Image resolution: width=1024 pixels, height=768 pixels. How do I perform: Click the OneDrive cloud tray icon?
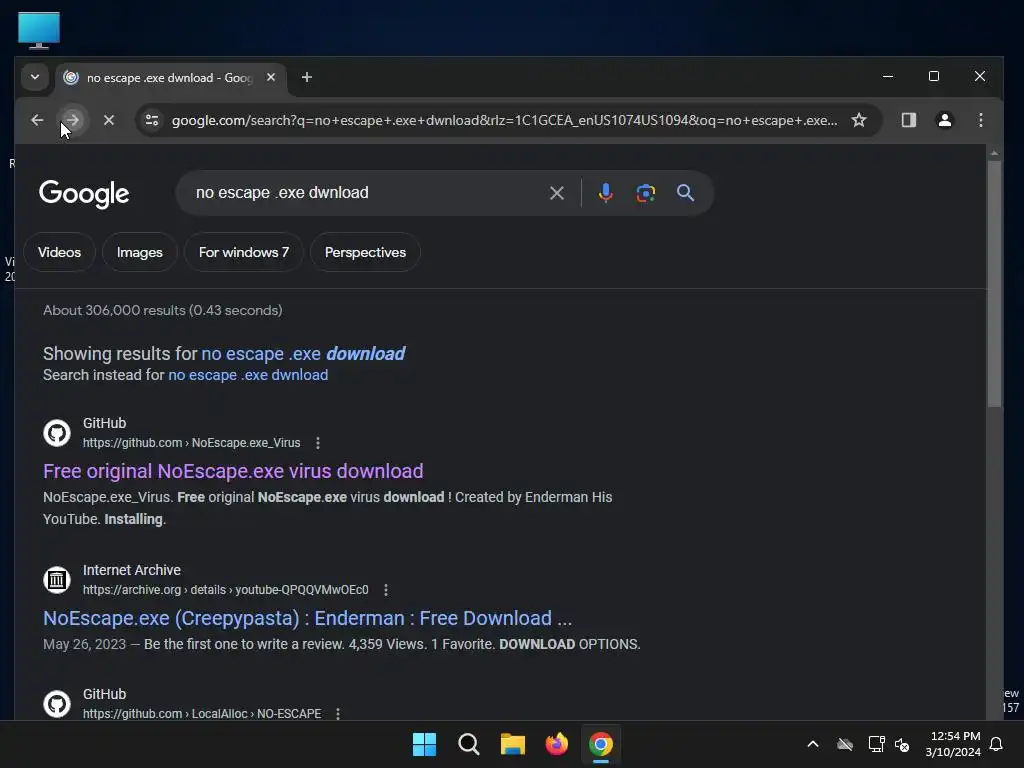click(x=845, y=744)
